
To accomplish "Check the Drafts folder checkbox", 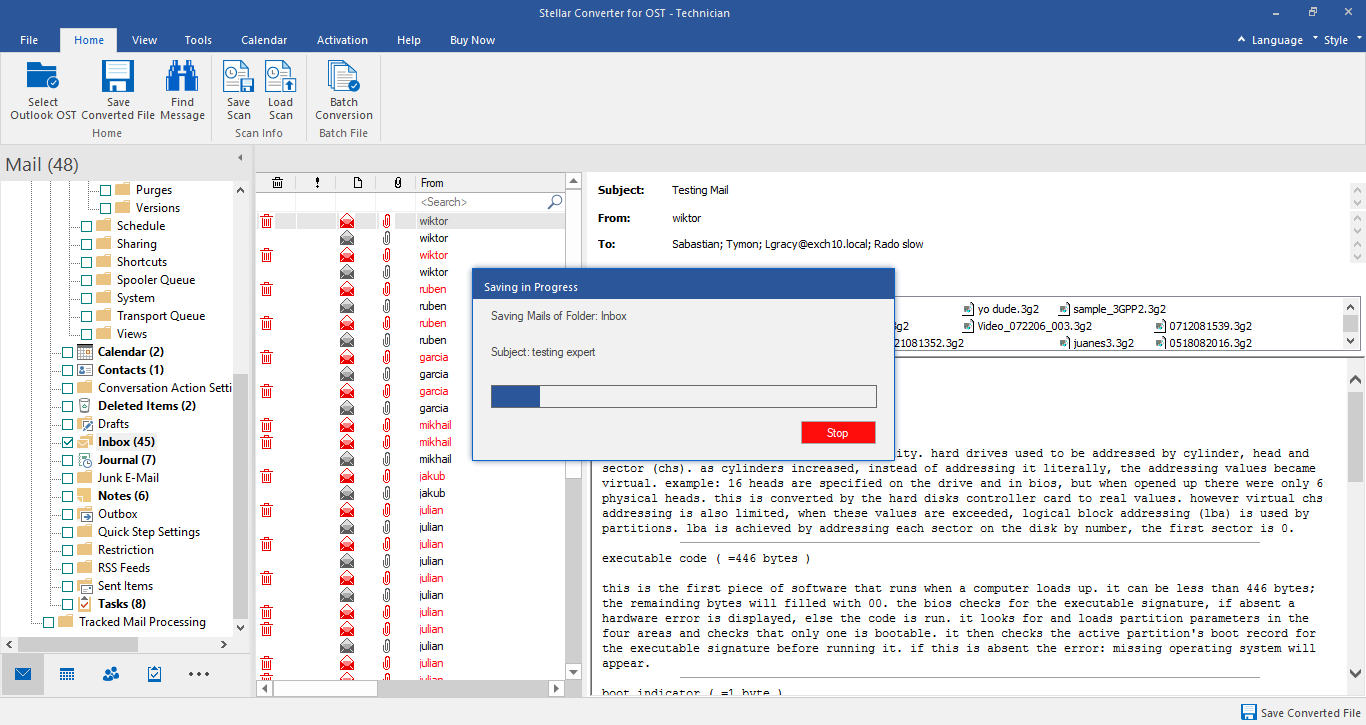I will [x=67, y=424].
